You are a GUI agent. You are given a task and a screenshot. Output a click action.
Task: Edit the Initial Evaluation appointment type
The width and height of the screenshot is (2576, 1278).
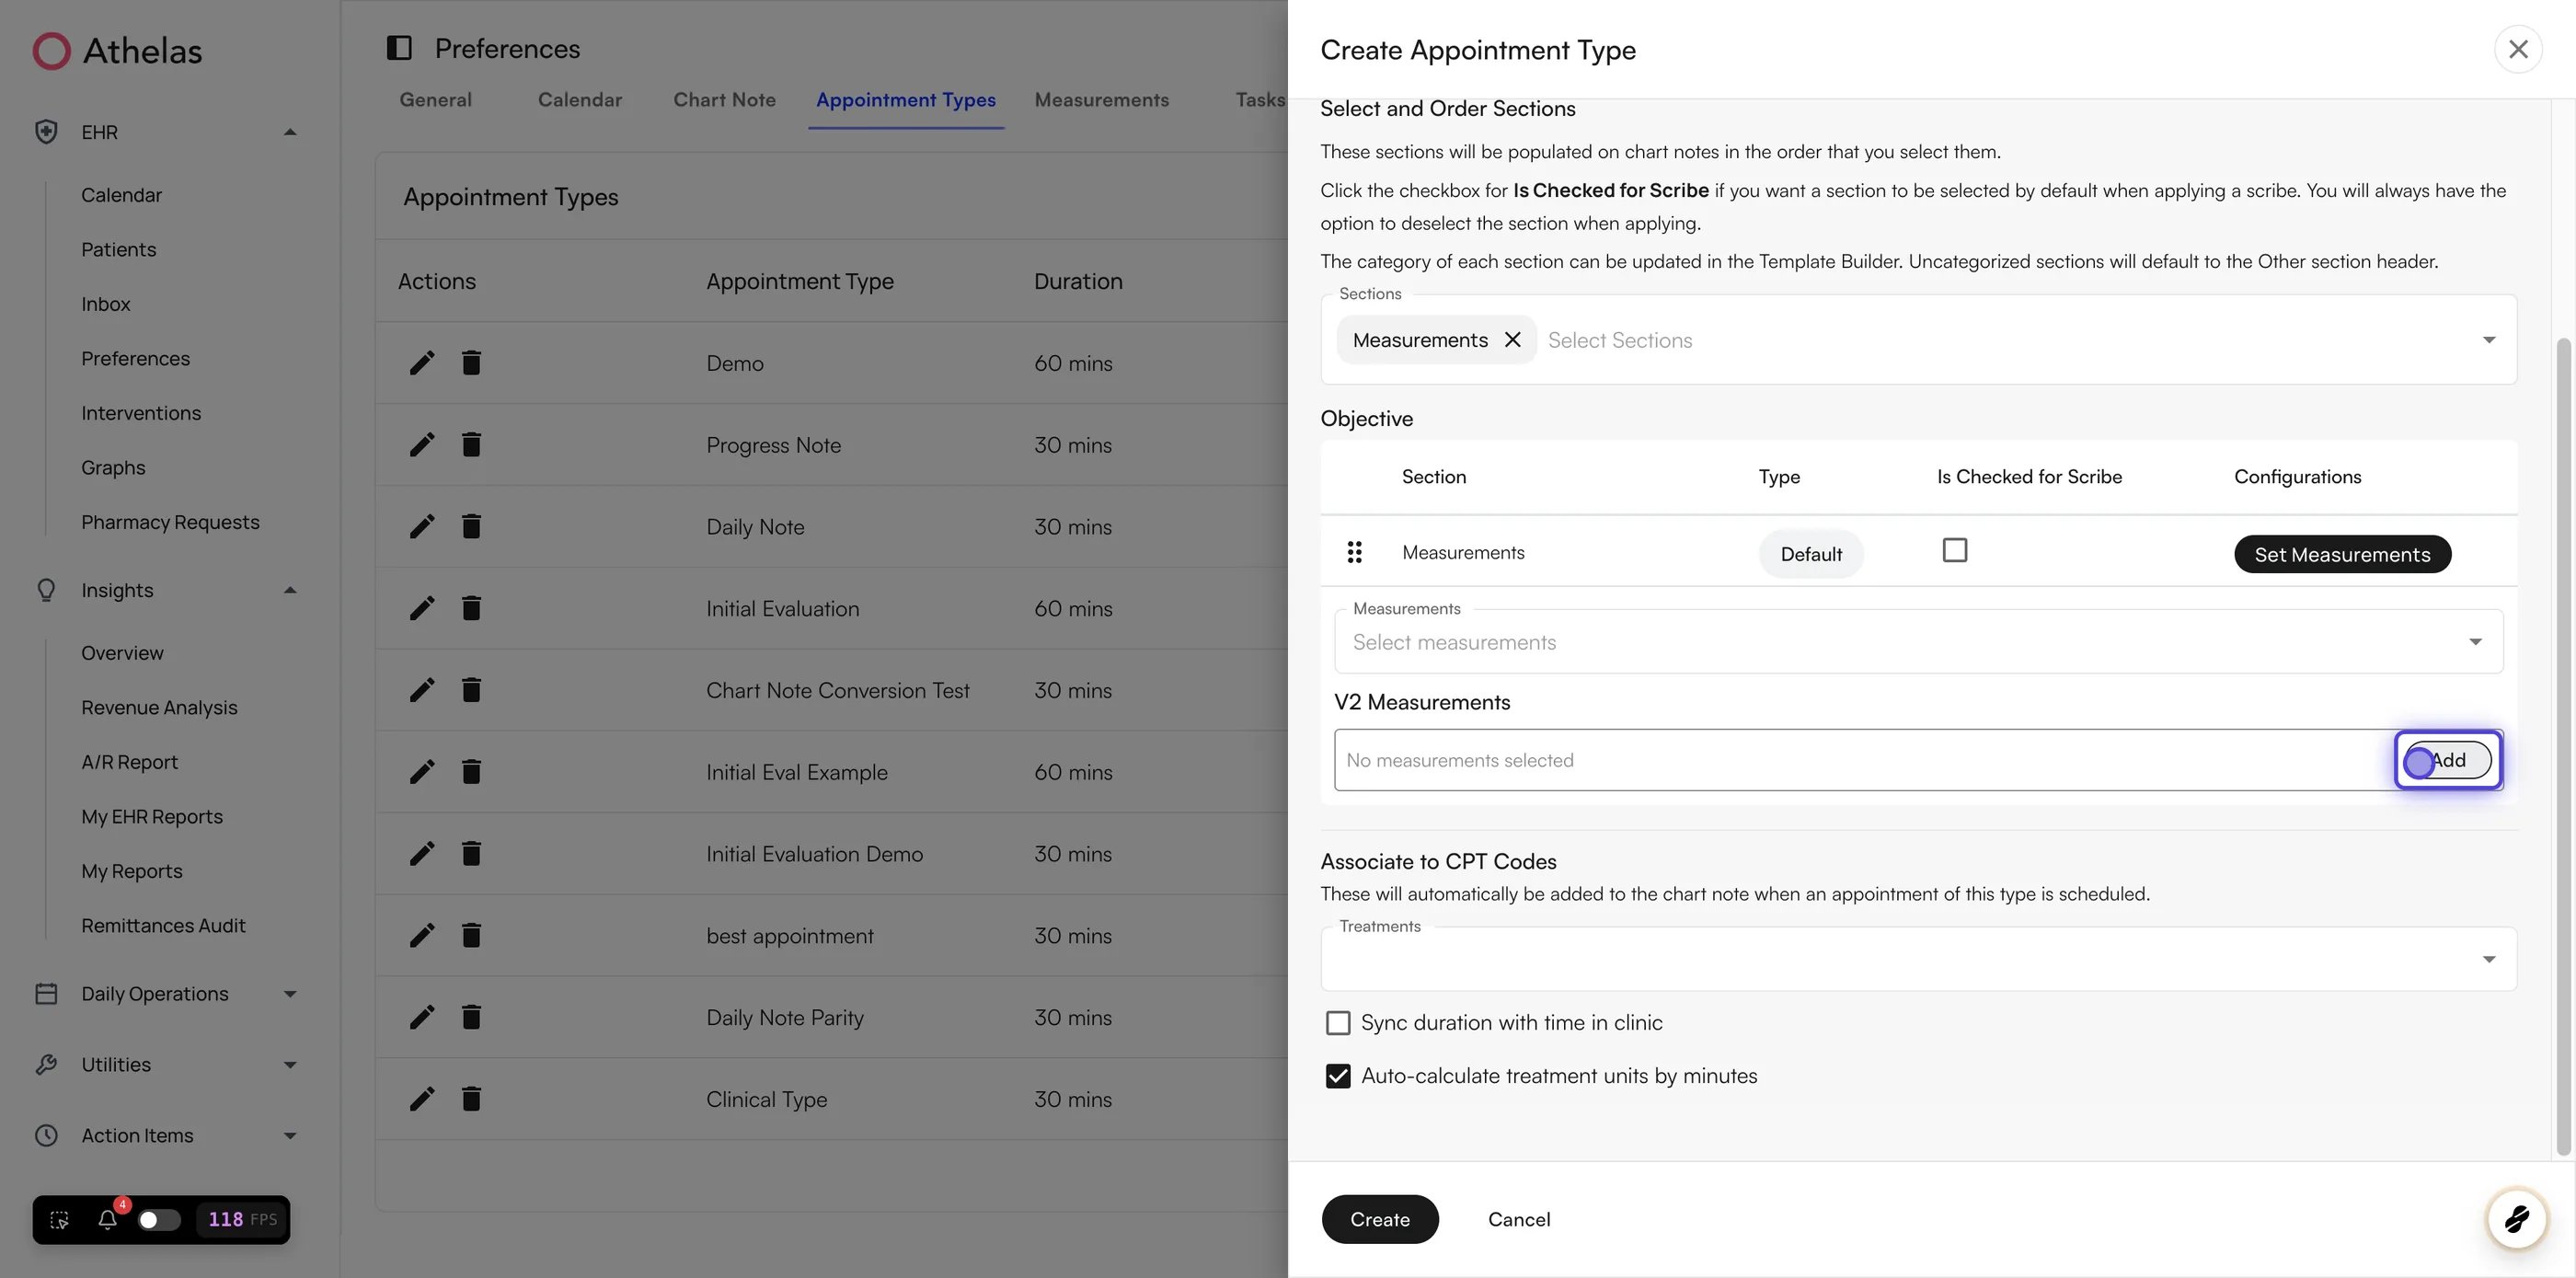pos(422,608)
